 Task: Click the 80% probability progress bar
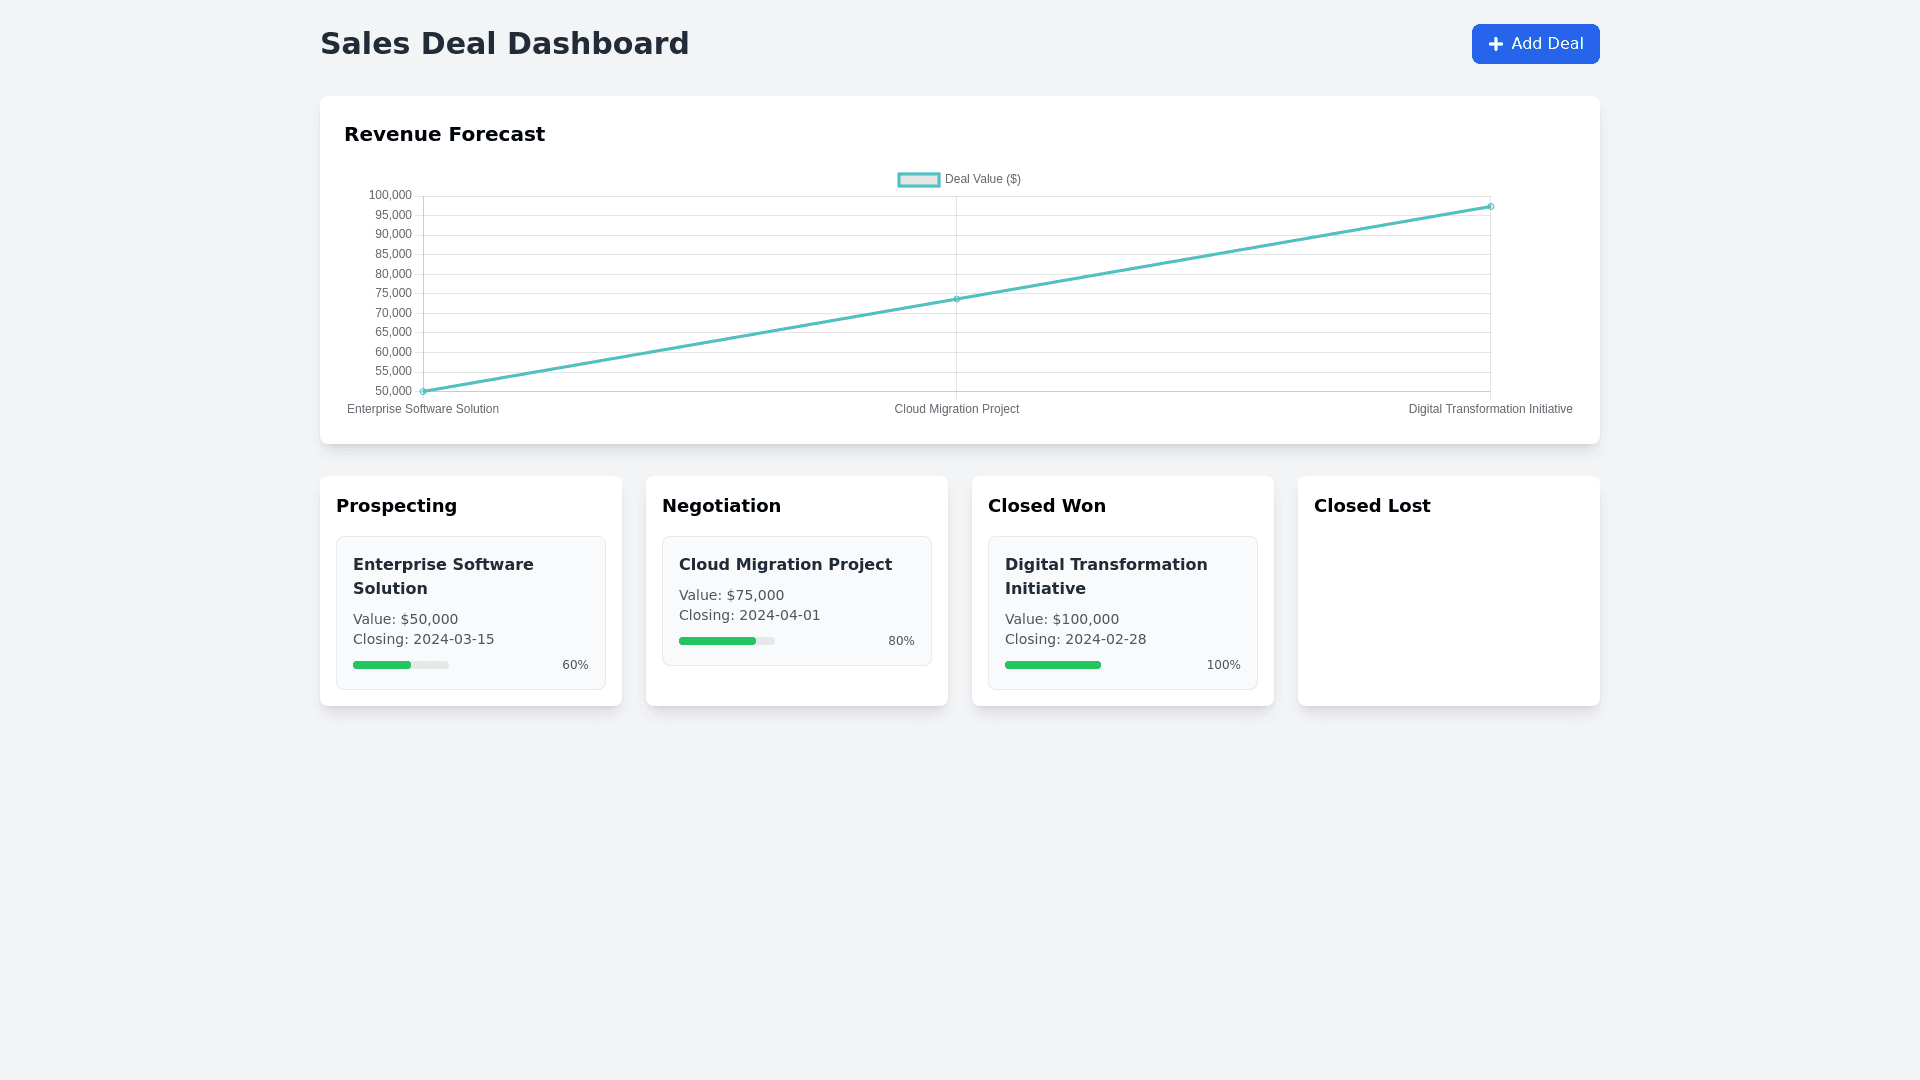pos(726,641)
